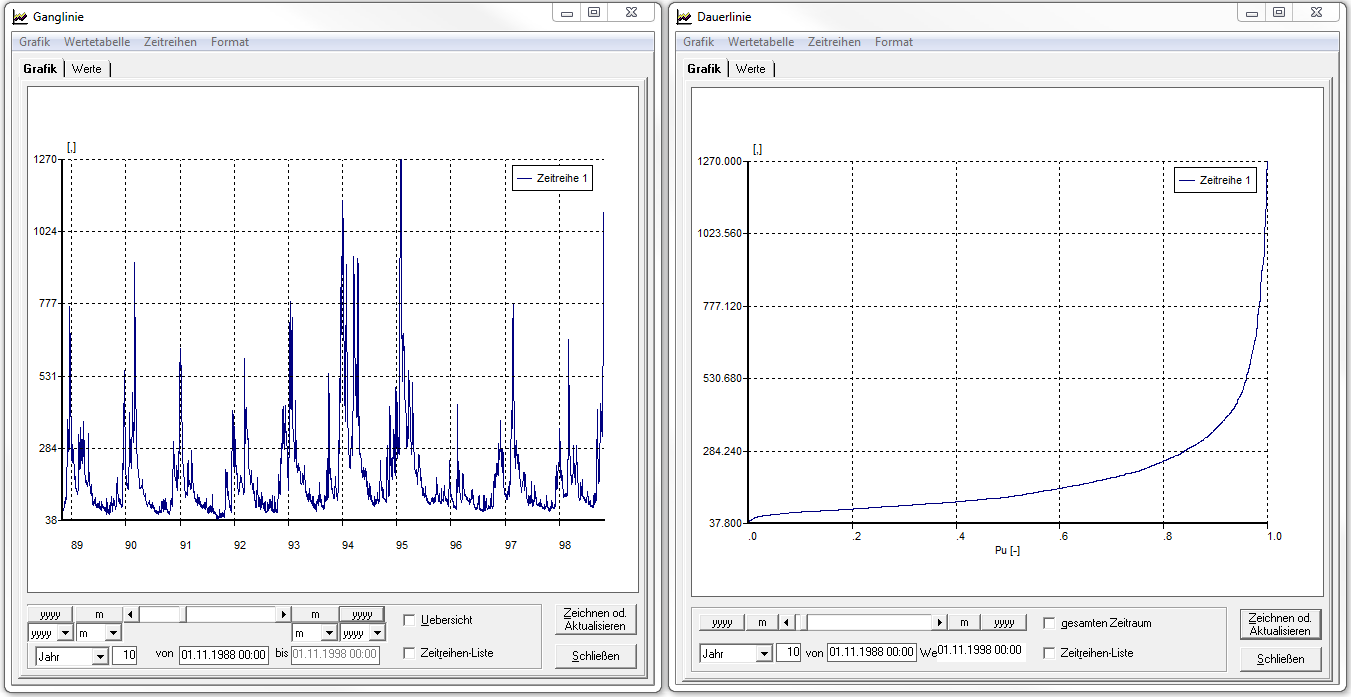
Task: Click the von date field in Ganglinie
Action: (224, 654)
